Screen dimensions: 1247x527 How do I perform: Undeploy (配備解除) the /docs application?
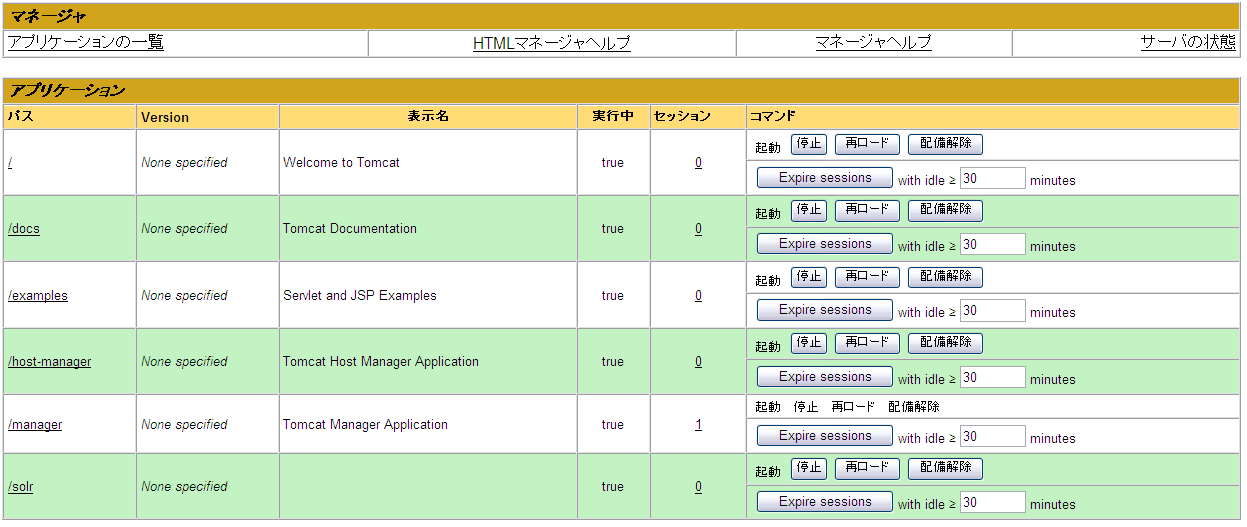click(946, 210)
